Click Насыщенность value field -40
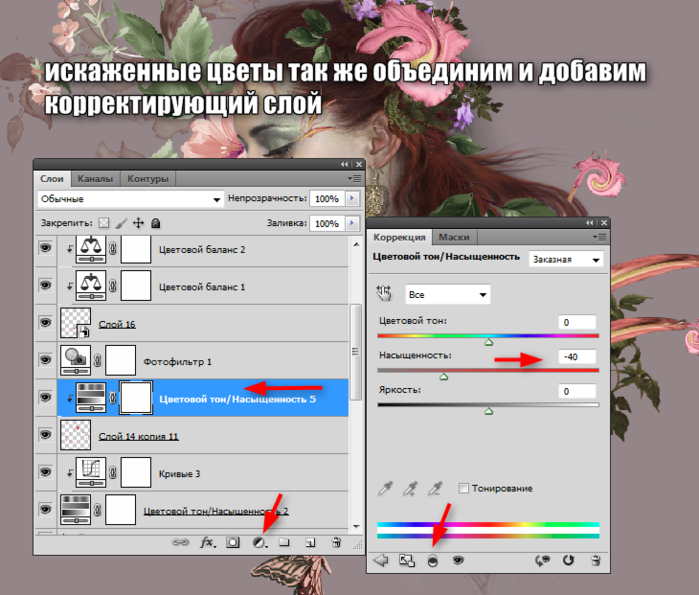Image resolution: width=699 pixels, height=595 pixels. [577, 357]
